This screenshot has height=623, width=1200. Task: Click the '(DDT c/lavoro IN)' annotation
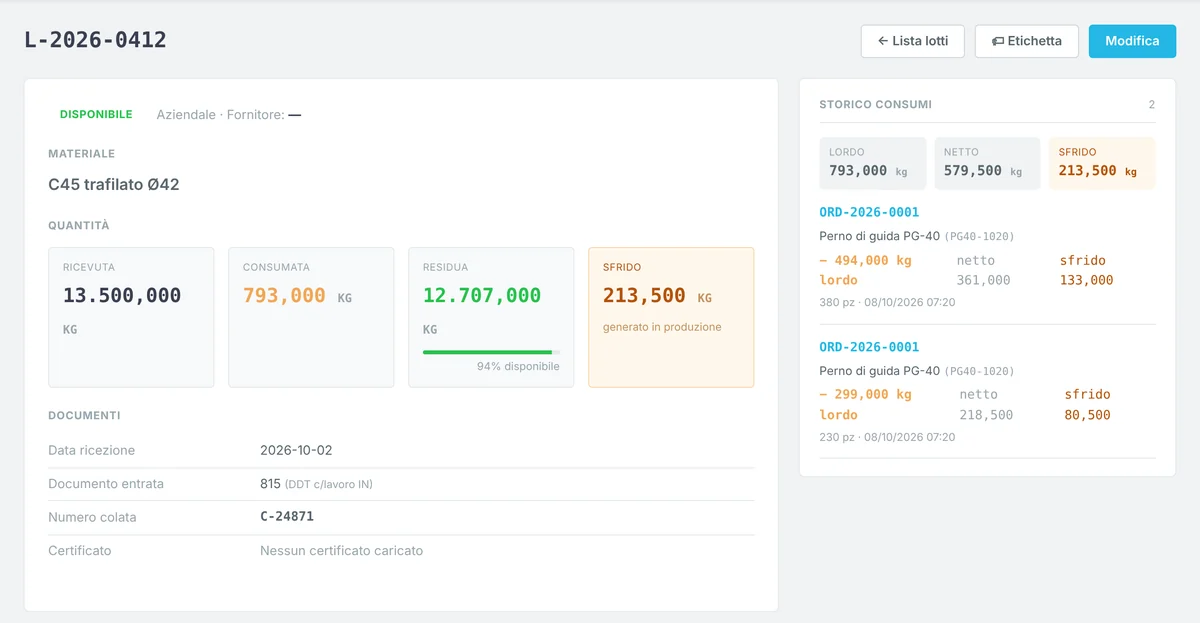pos(329,485)
